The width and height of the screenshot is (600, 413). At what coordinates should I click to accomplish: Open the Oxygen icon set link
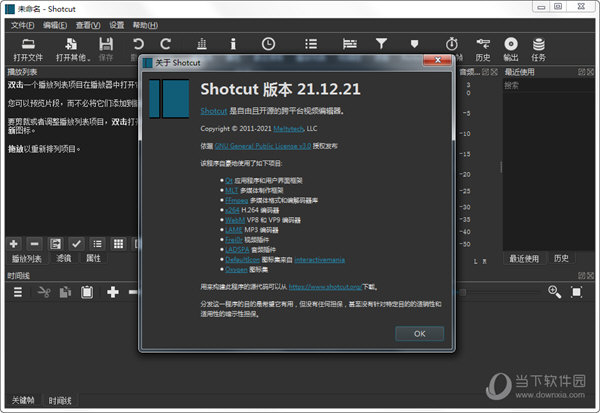point(236,269)
